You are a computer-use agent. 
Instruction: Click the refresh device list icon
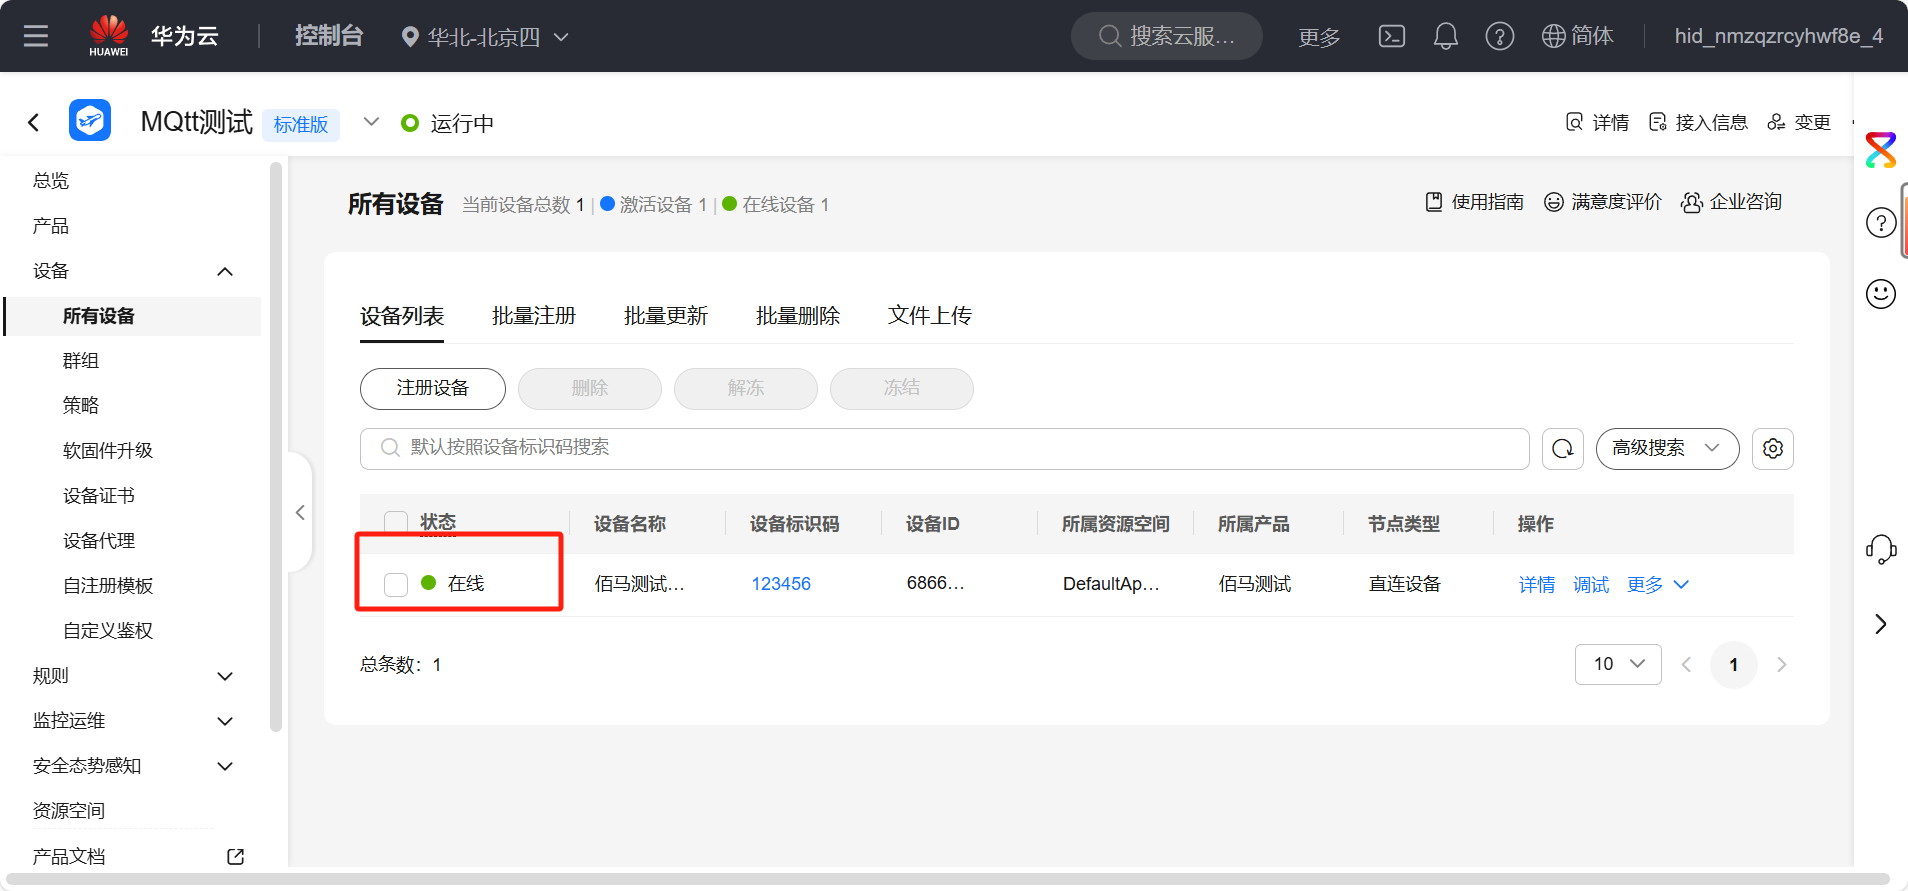point(1562,449)
